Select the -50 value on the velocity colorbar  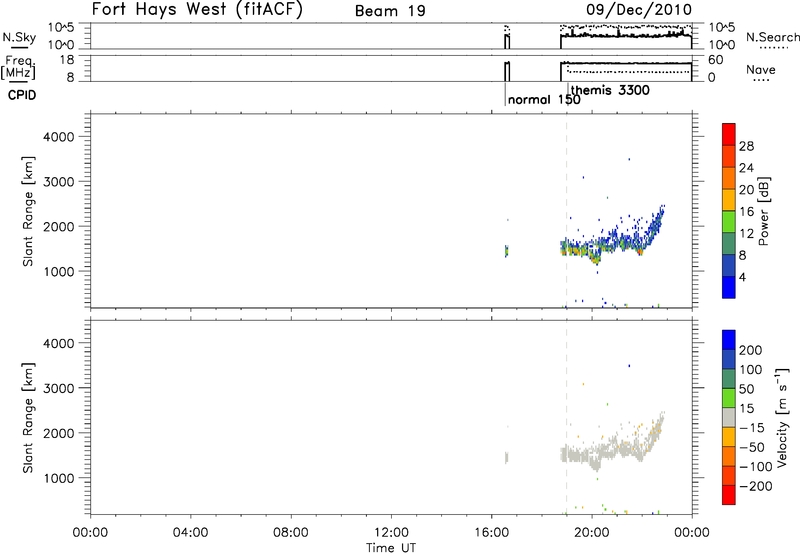[x=752, y=447]
